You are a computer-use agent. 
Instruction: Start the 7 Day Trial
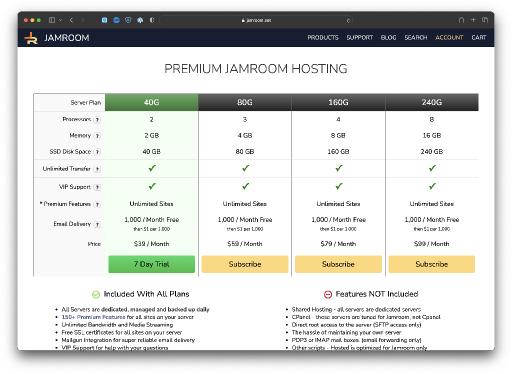coord(152,264)
